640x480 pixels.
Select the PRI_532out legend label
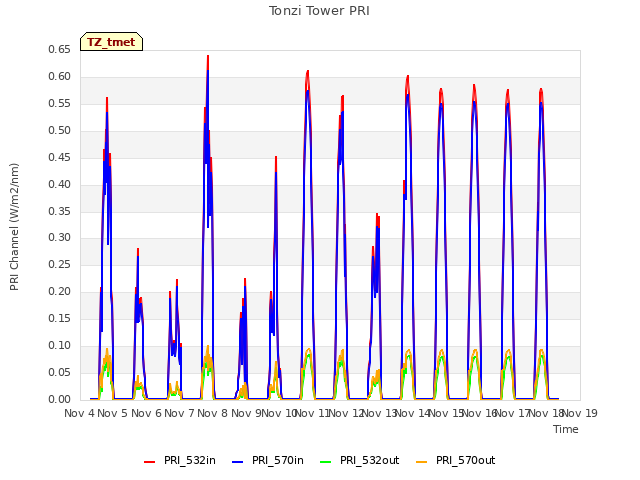[x=369, y=460]
